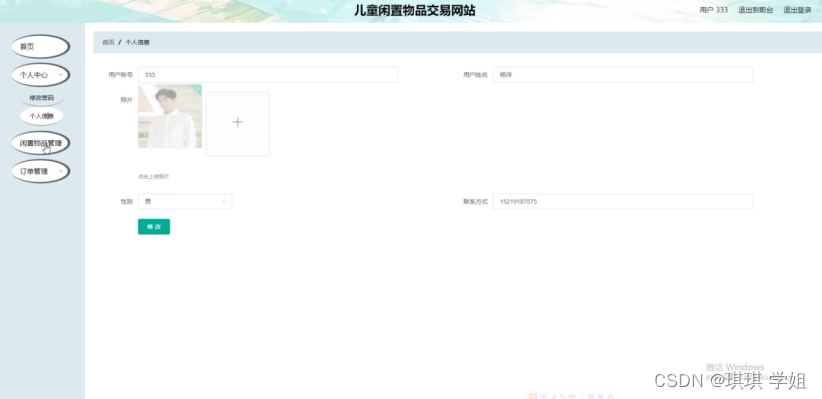822x399 pixels.
Task: Click the site title 儿童闲置物品交易网站
Action: coord(415,10)
